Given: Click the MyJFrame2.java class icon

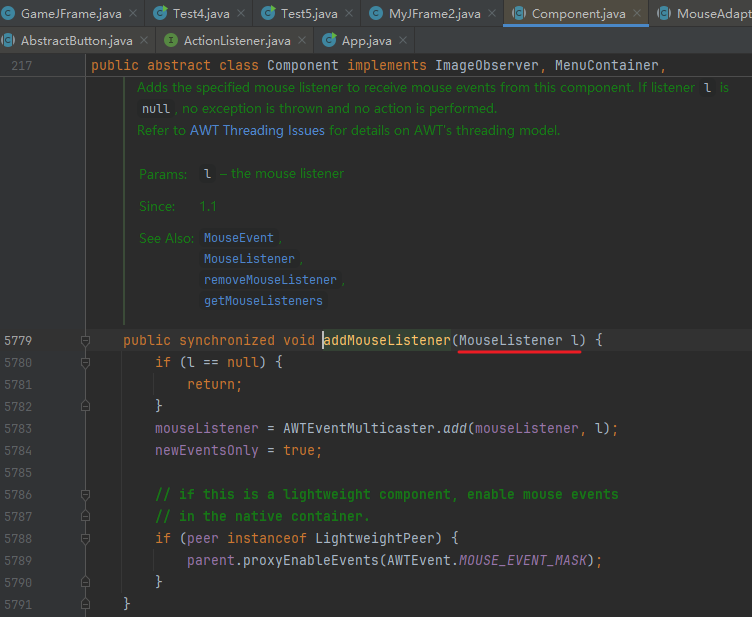Looking at the screenshot, I should [376, 13].
